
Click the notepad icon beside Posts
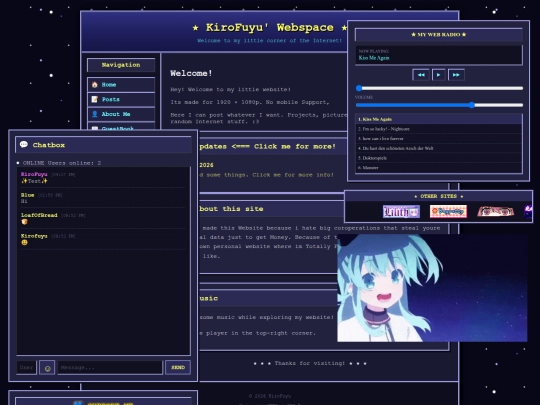95,100
